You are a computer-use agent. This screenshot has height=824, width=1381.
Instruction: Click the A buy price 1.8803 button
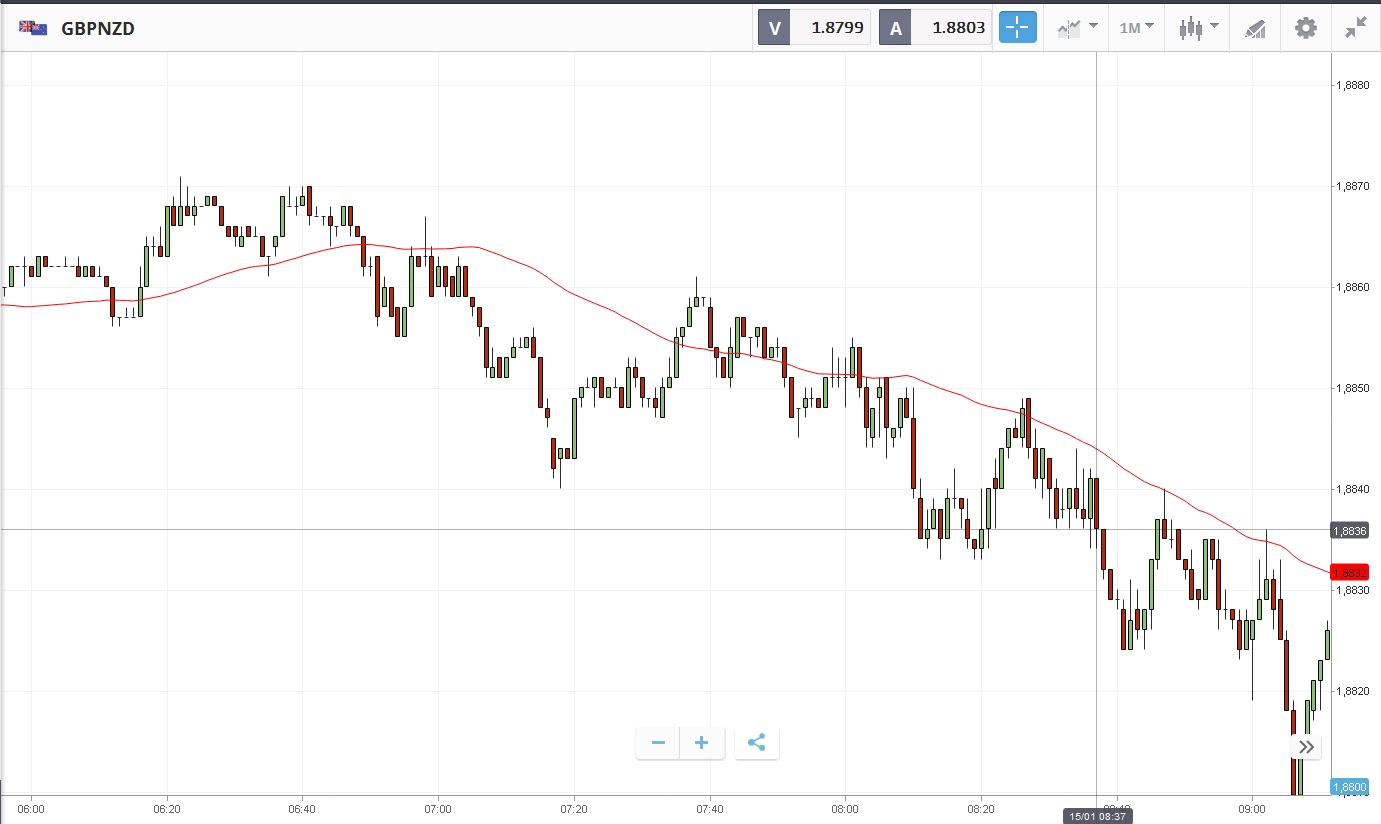click(x=935, y=28)
